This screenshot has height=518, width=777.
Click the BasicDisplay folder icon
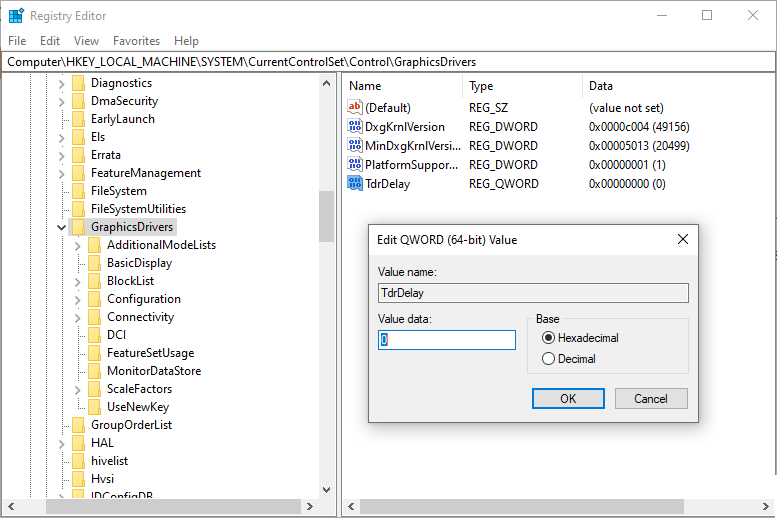[x=94, y=263]
